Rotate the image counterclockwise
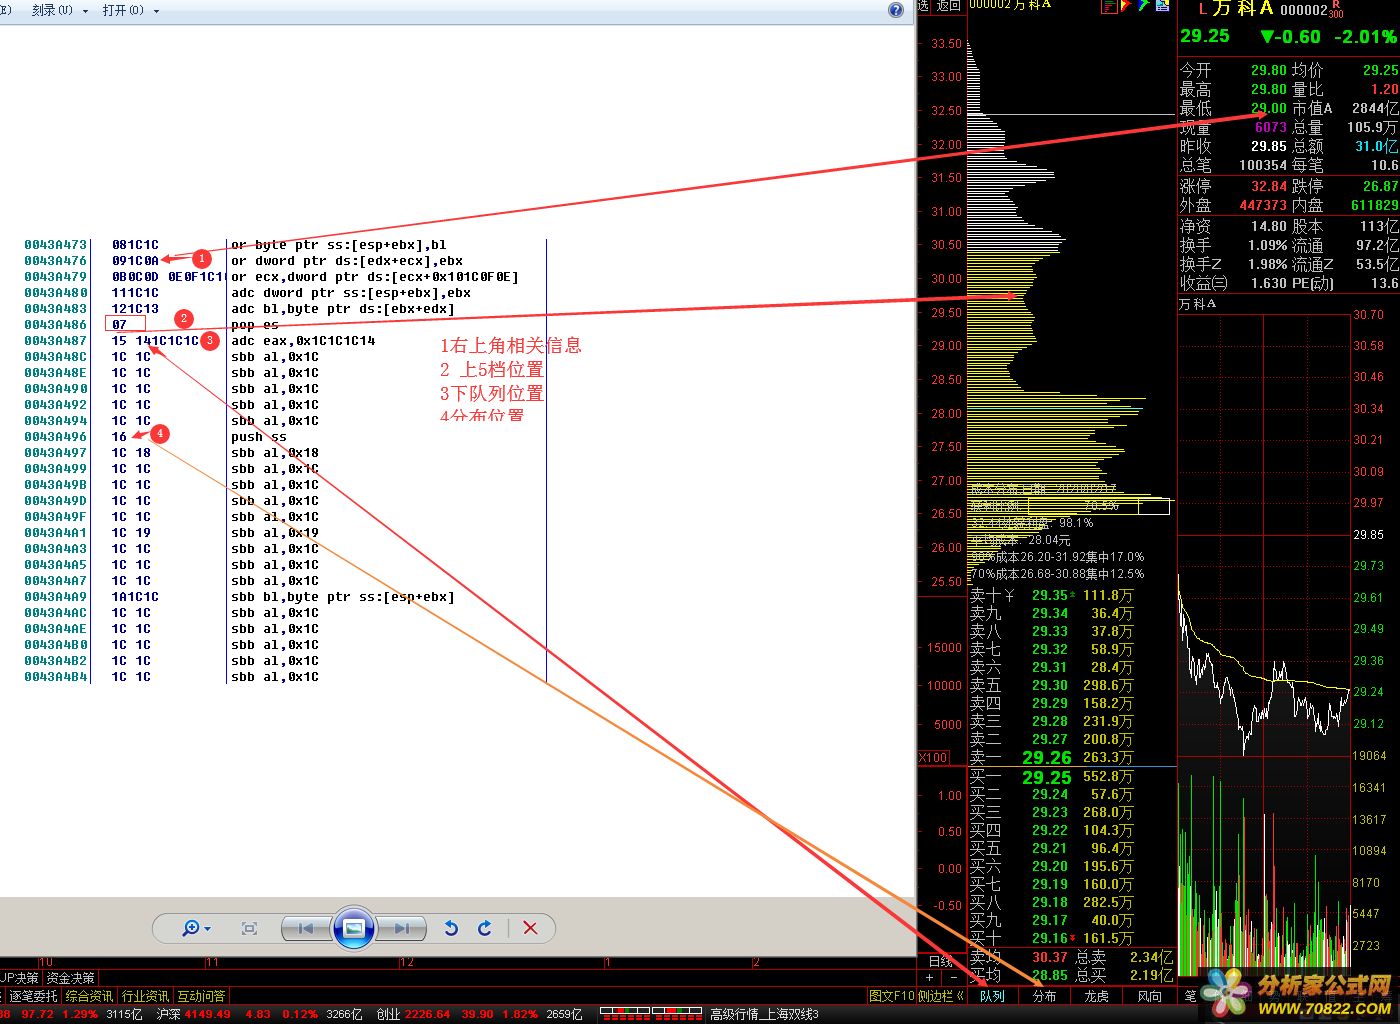Image resolution: width=1400 pixels, height=1024 pixels. (451, 928)
